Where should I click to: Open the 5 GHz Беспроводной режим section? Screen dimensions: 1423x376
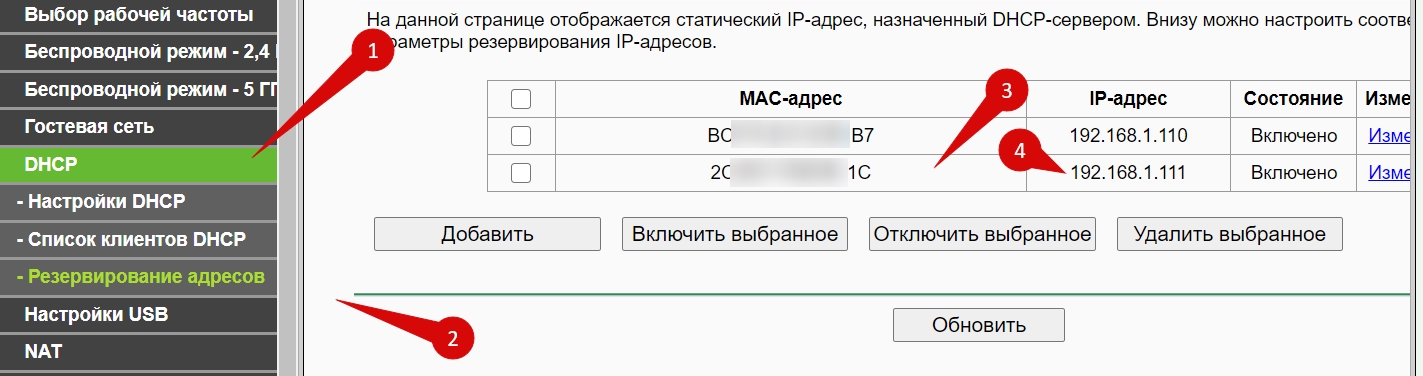pos(138,89)
